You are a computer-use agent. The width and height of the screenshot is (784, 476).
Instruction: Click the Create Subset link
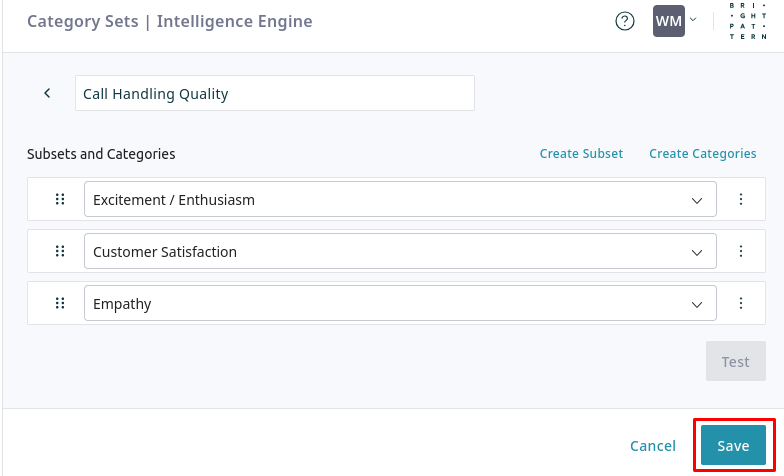(x=581, y=154)
